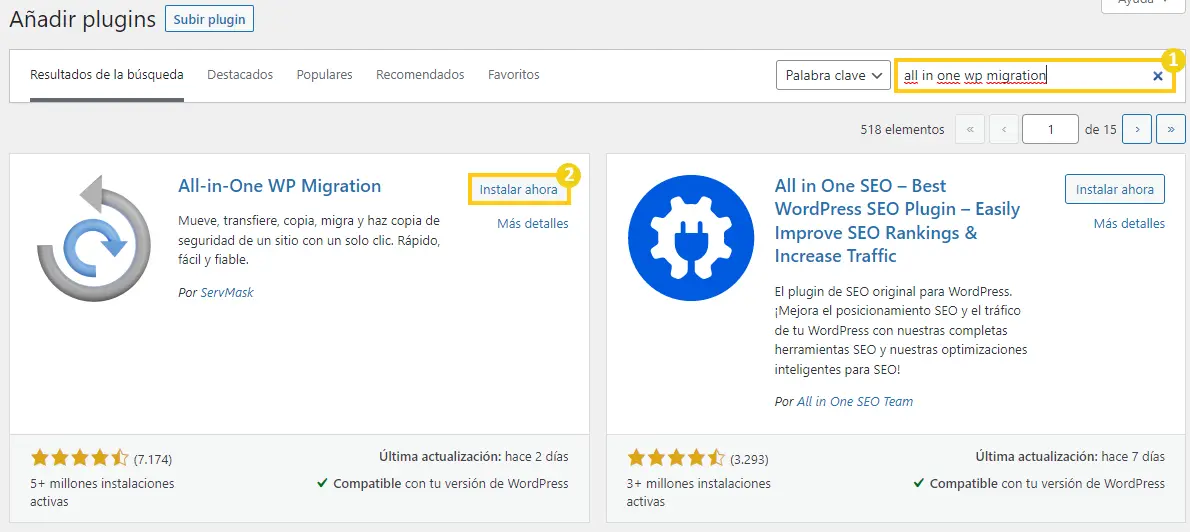Click the 7.174 rating stars

point(80,458)
